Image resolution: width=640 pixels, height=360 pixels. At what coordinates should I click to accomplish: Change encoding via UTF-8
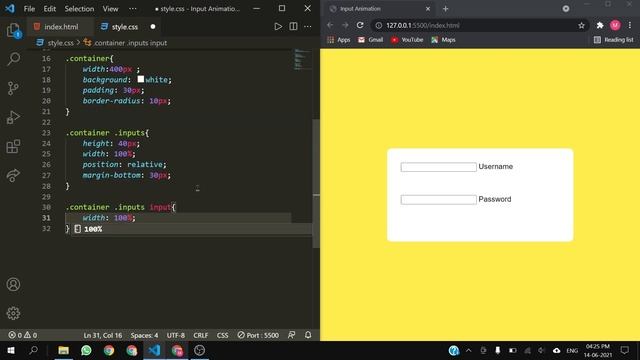tap(176, 335)
